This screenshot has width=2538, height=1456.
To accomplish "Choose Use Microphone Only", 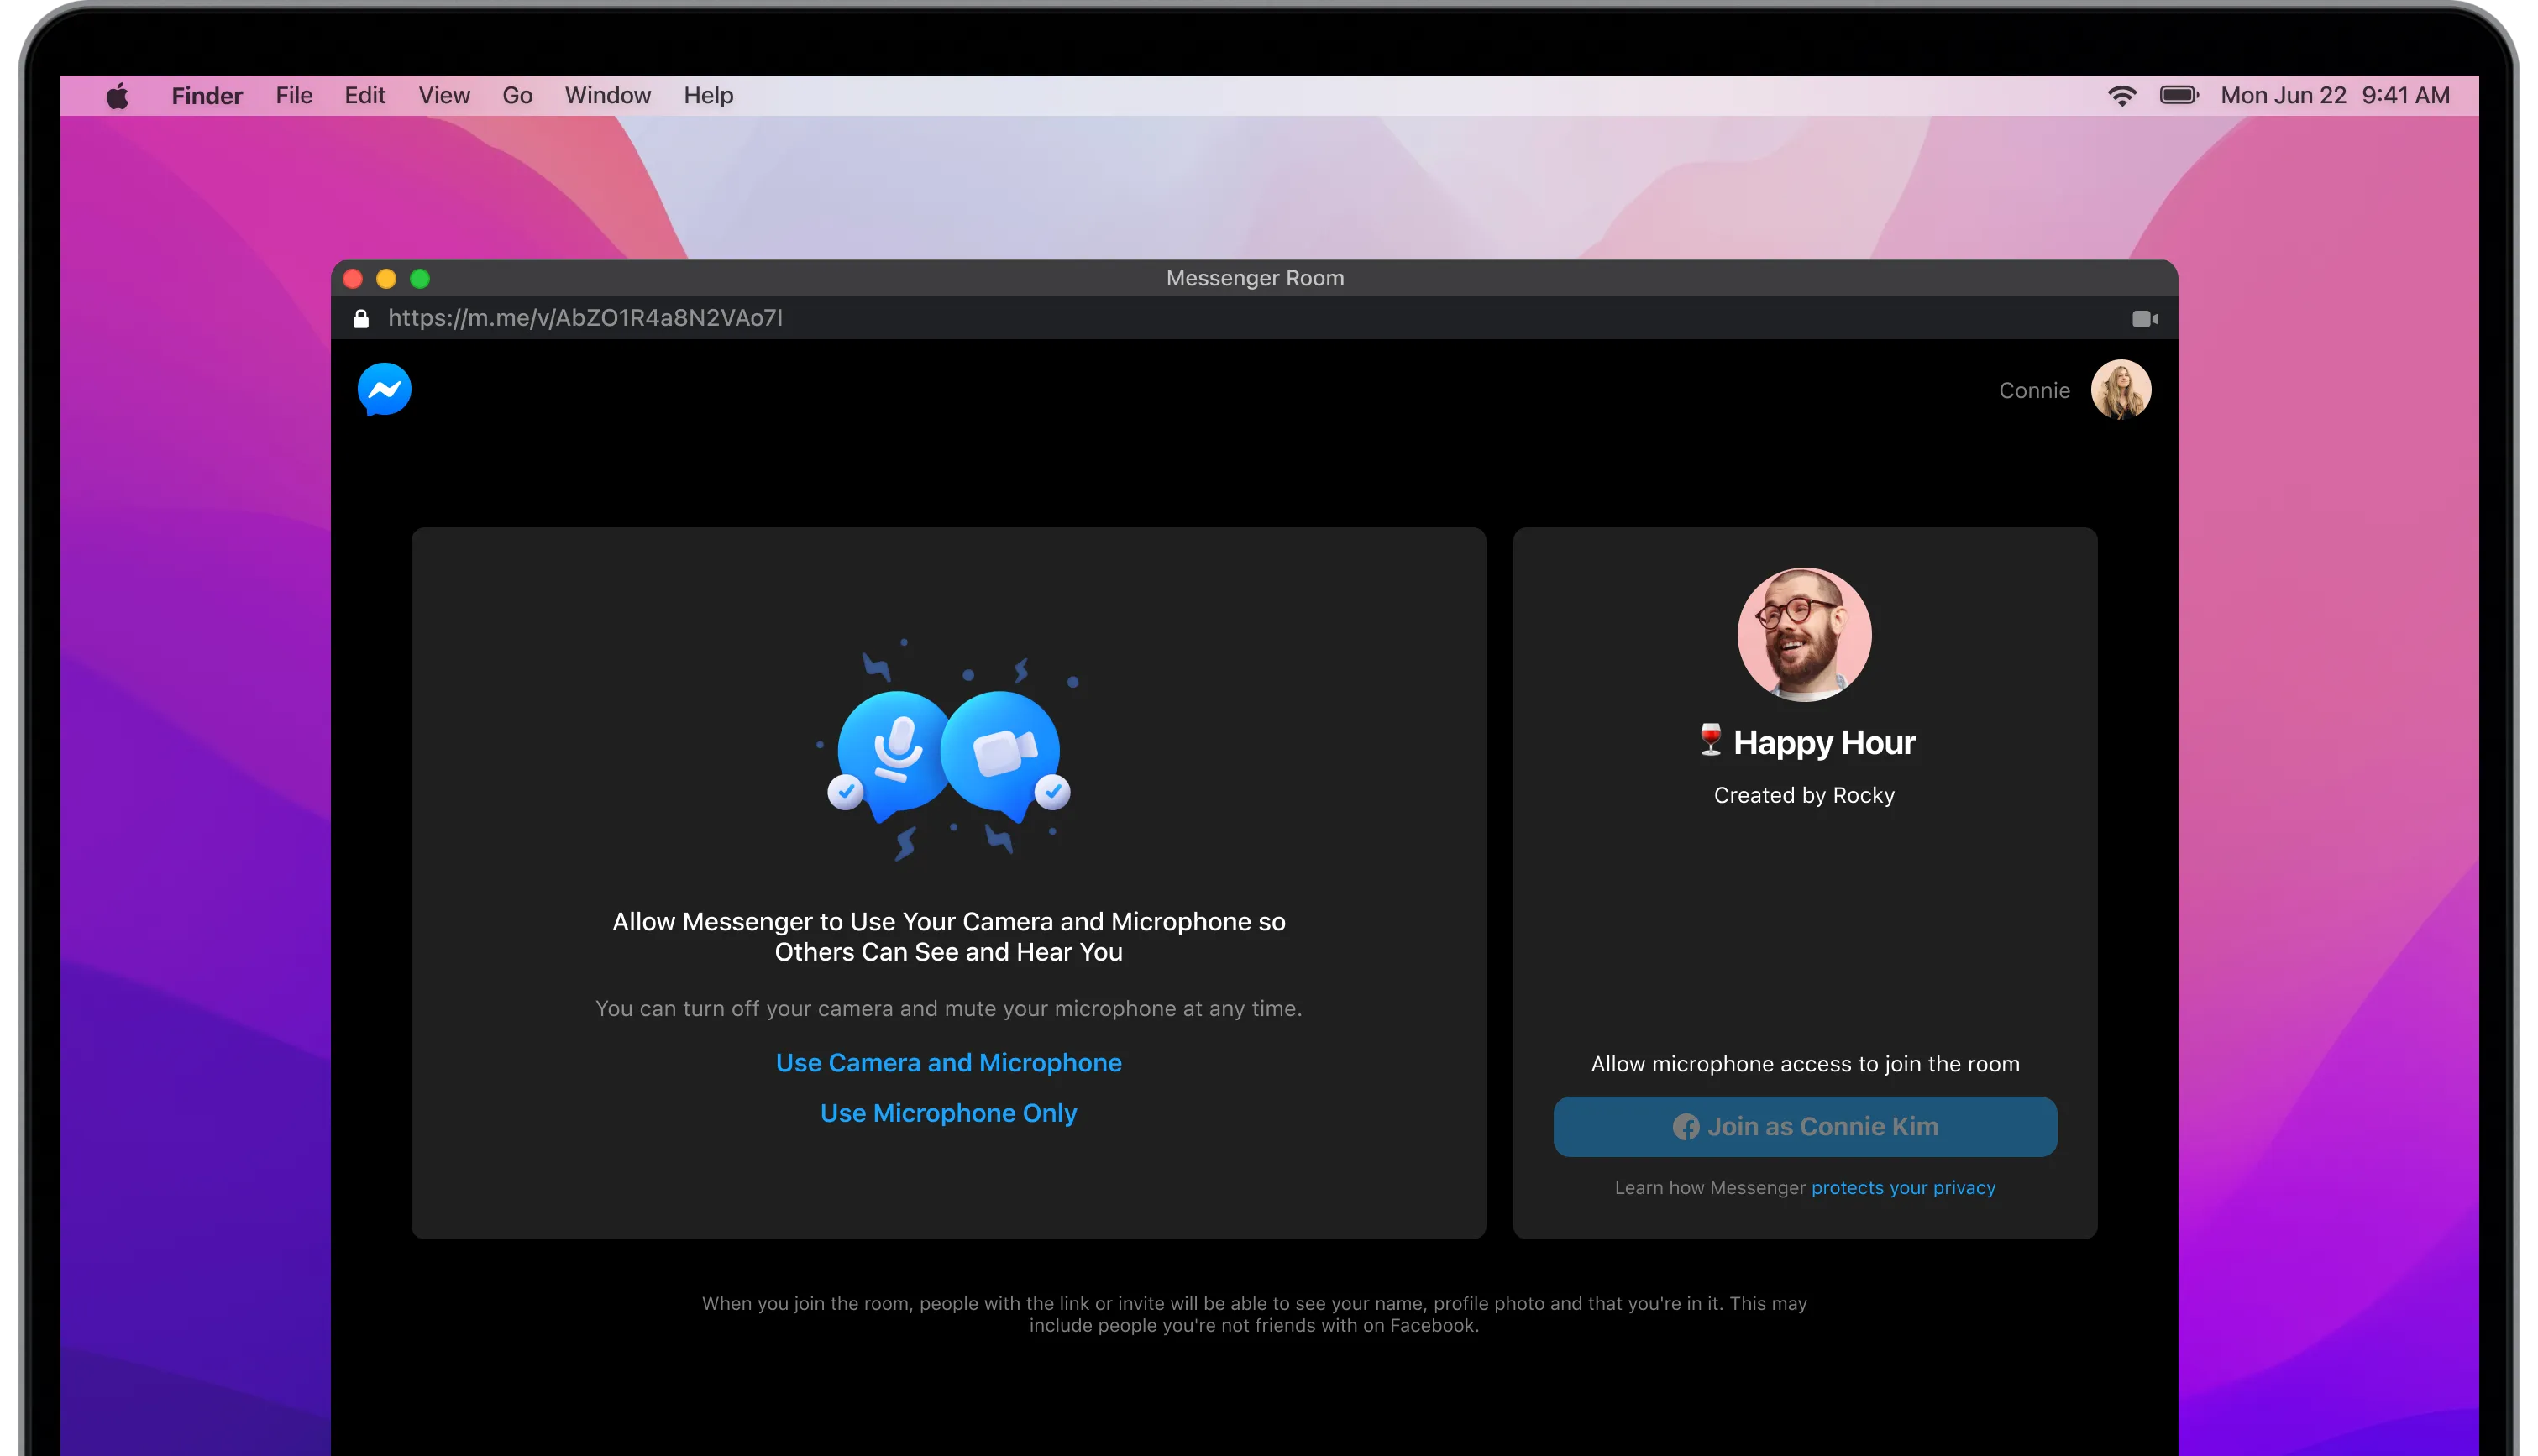I will pyautogui.click(x=948, y=1113).
